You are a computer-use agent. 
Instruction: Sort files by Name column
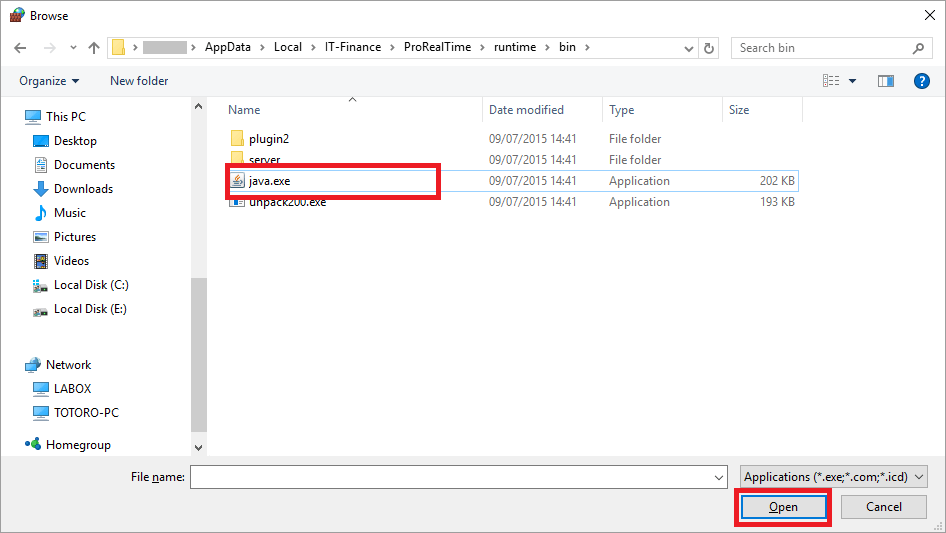click(244, 110)
